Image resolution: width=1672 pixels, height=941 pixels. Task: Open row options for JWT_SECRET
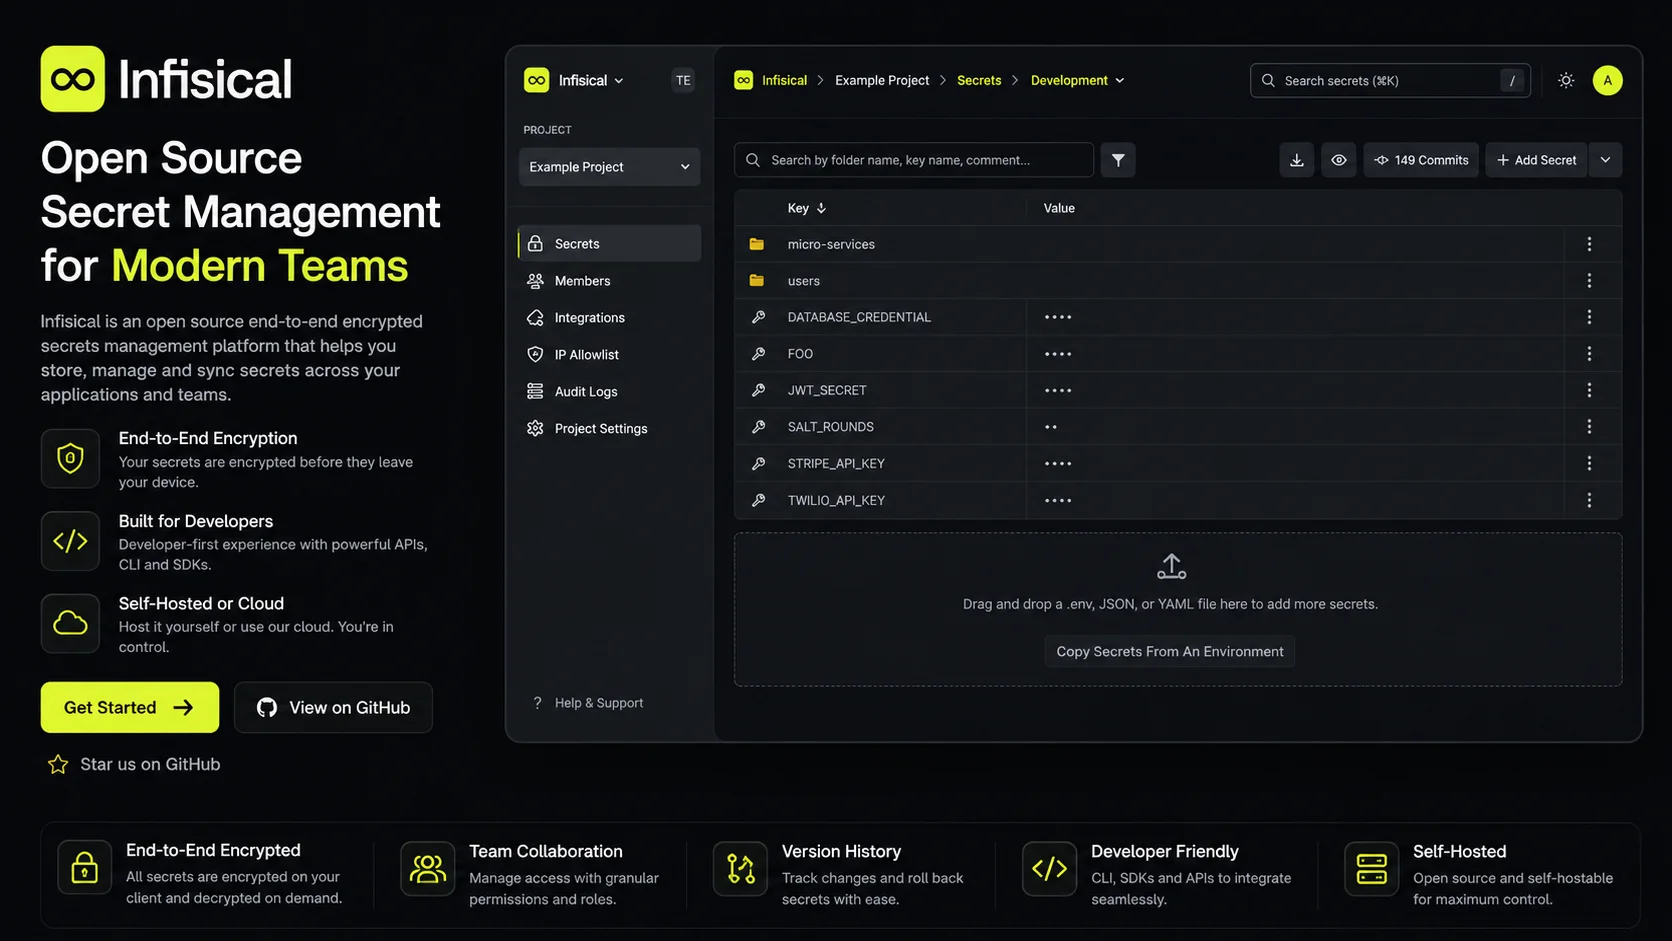point(1589,390)
